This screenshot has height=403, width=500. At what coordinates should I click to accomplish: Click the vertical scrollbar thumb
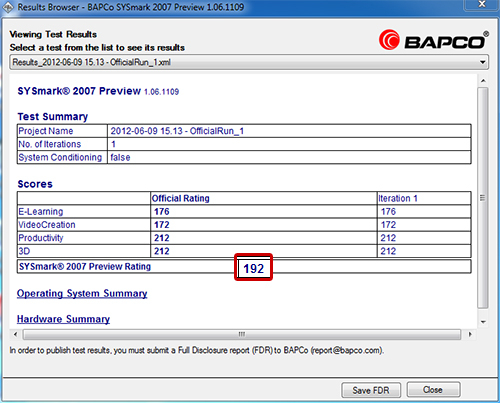483,198
